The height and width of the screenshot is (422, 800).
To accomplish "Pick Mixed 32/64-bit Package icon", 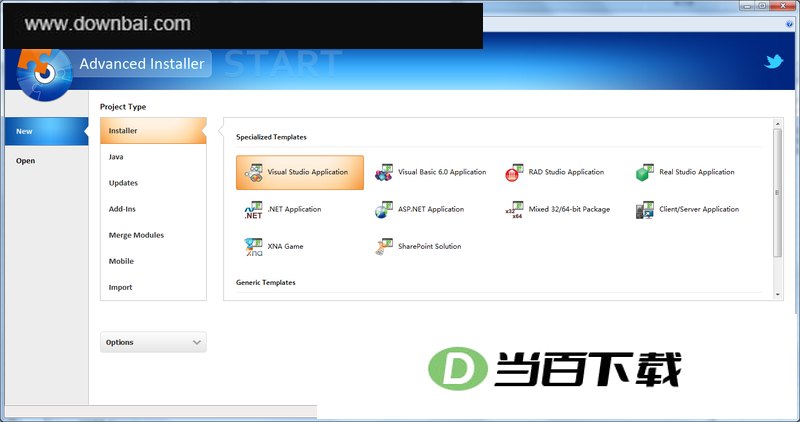I will 514,210.
